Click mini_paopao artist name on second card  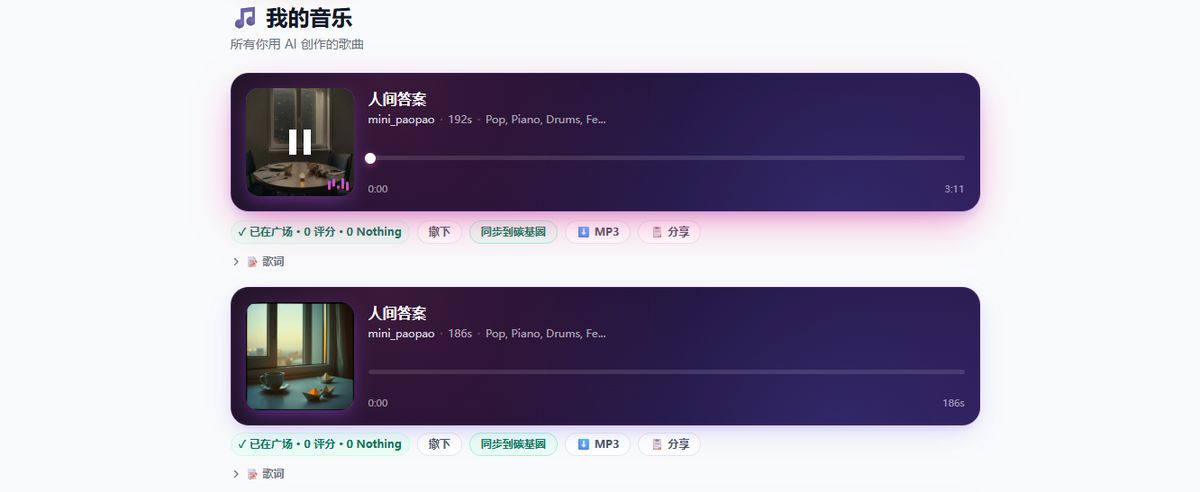tap(401, 334)
